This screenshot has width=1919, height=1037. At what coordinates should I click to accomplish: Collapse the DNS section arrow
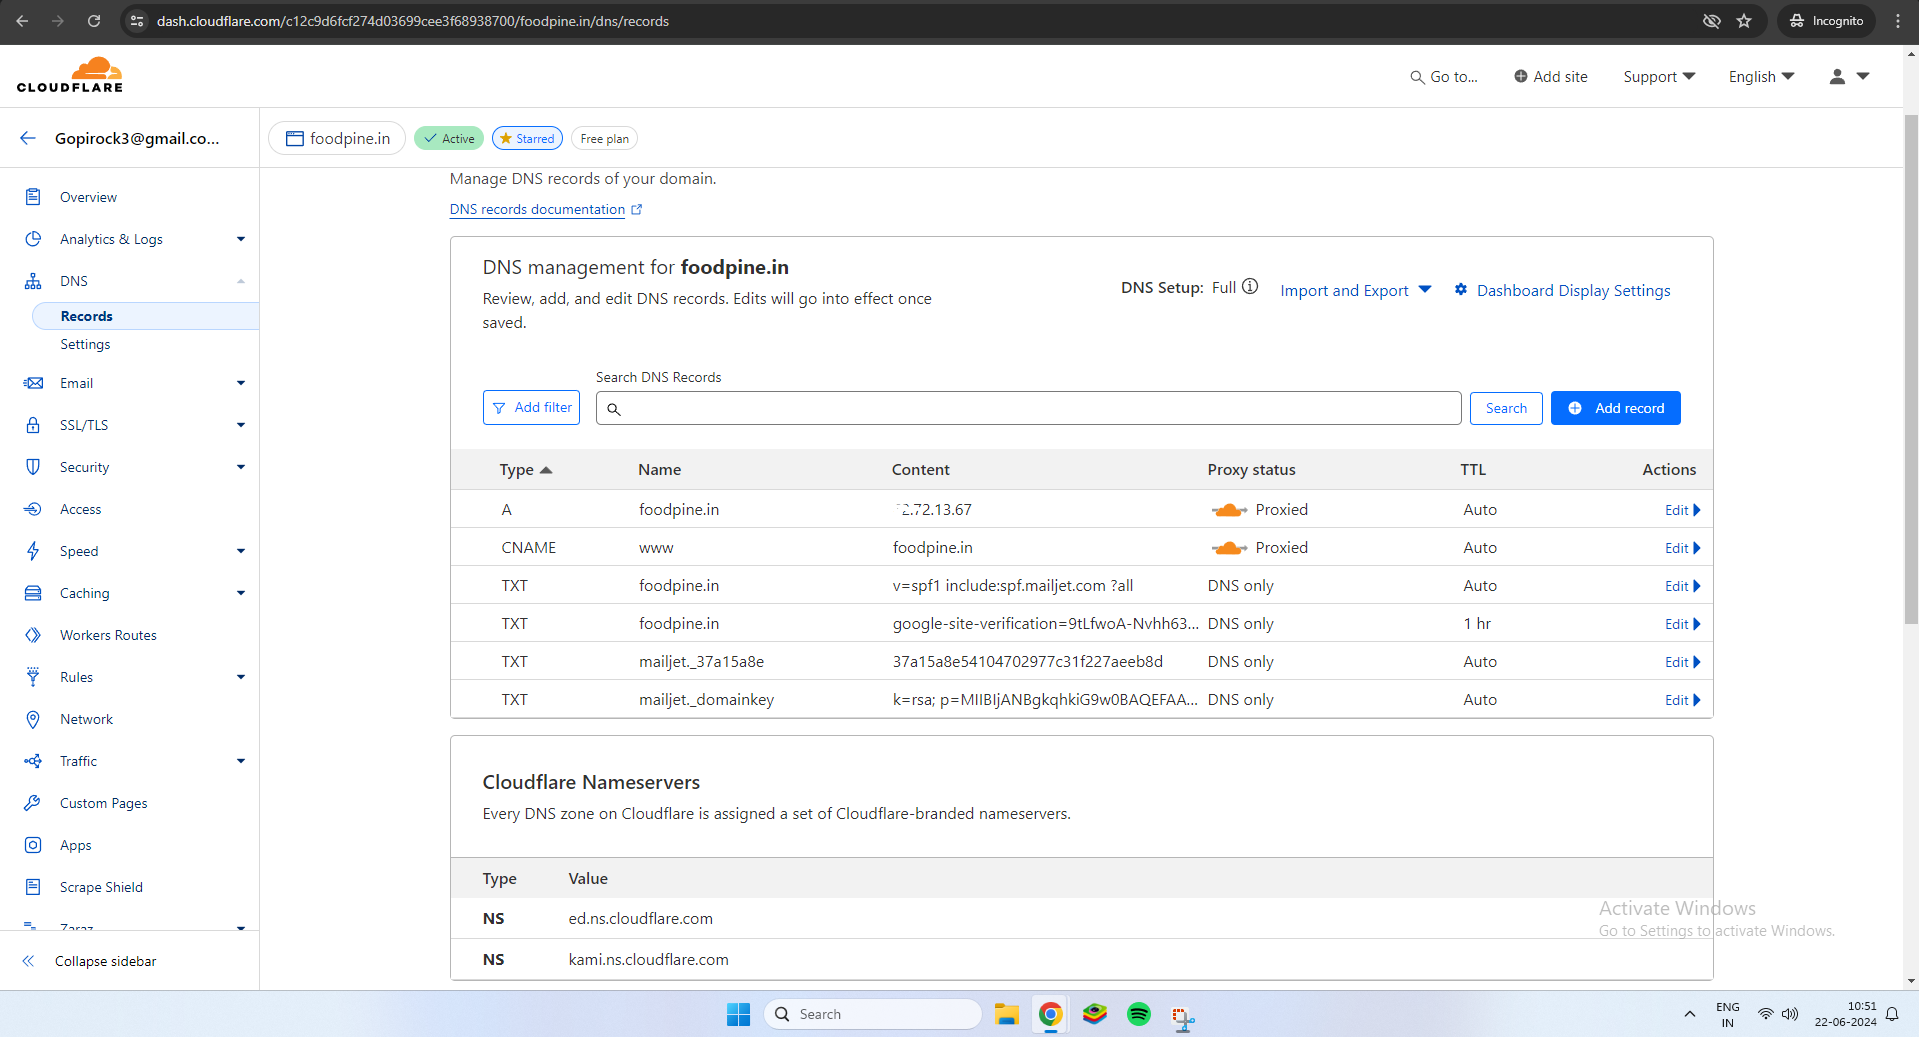(241, 281)
